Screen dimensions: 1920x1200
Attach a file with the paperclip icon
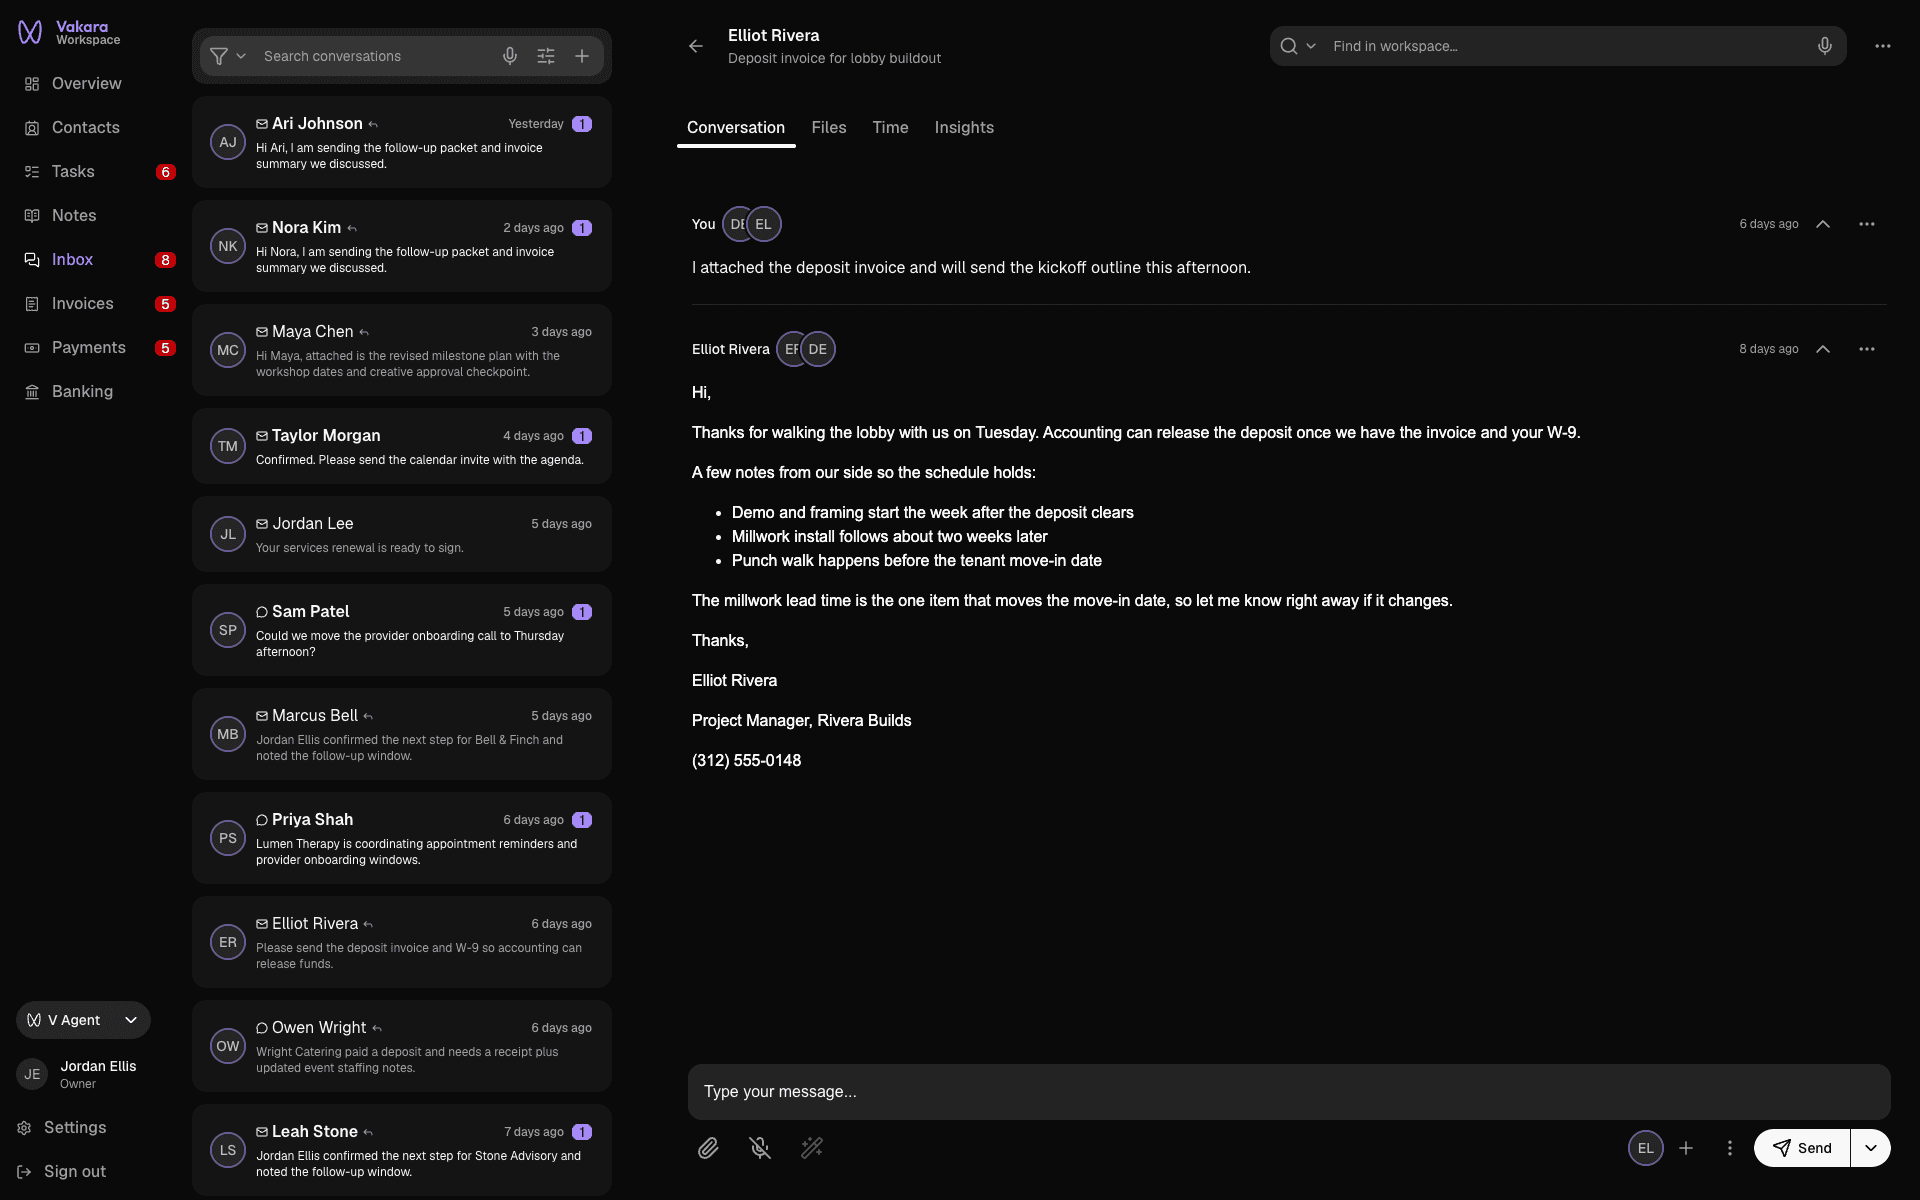[708, 1148]
